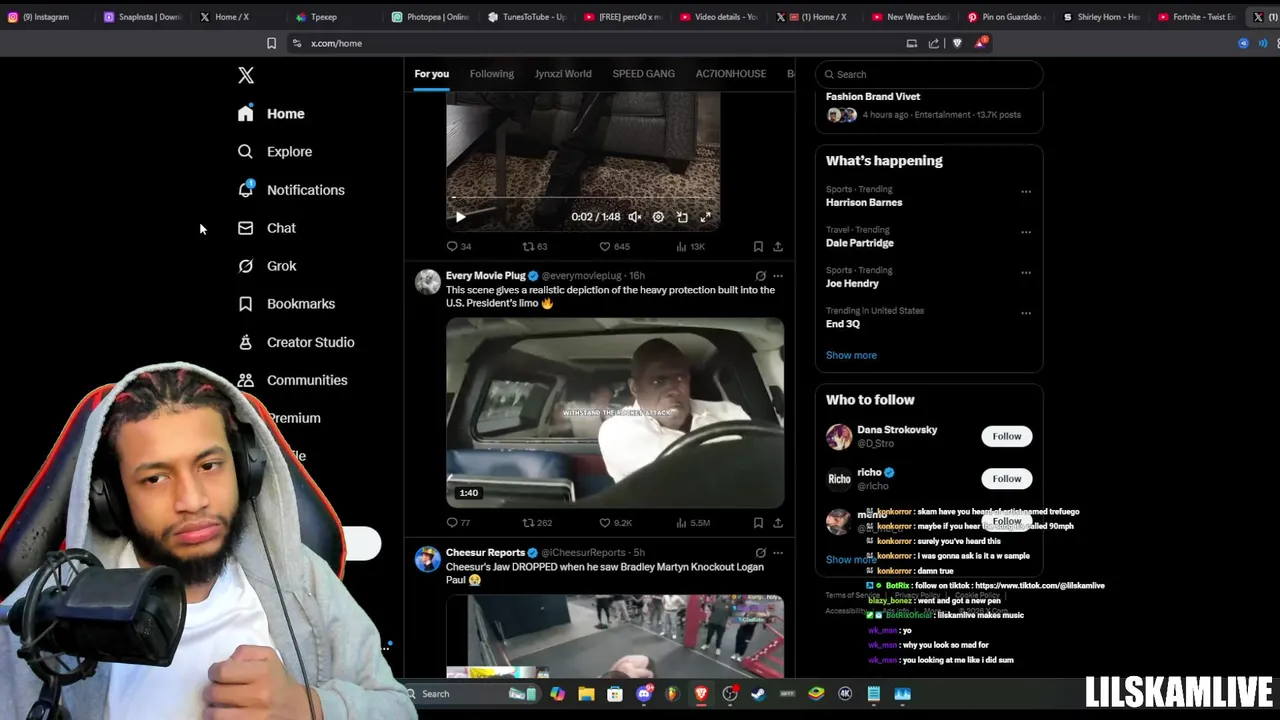
Task: Open Grok action on Cheesur Reports post
Action: point(760,553)
